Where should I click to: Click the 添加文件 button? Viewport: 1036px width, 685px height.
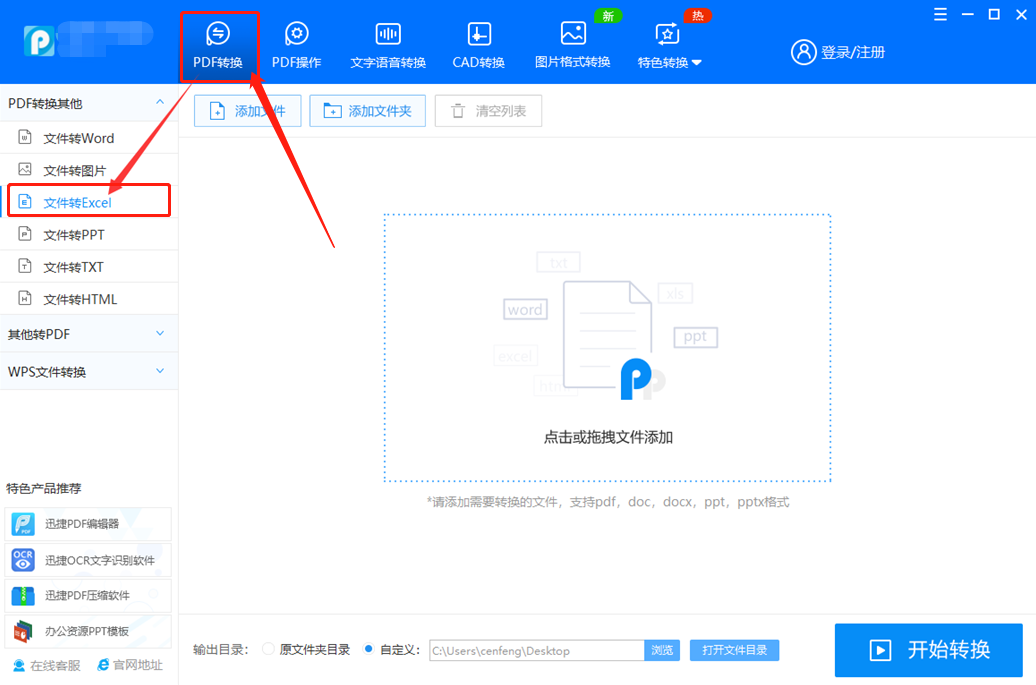click(248, 111)
